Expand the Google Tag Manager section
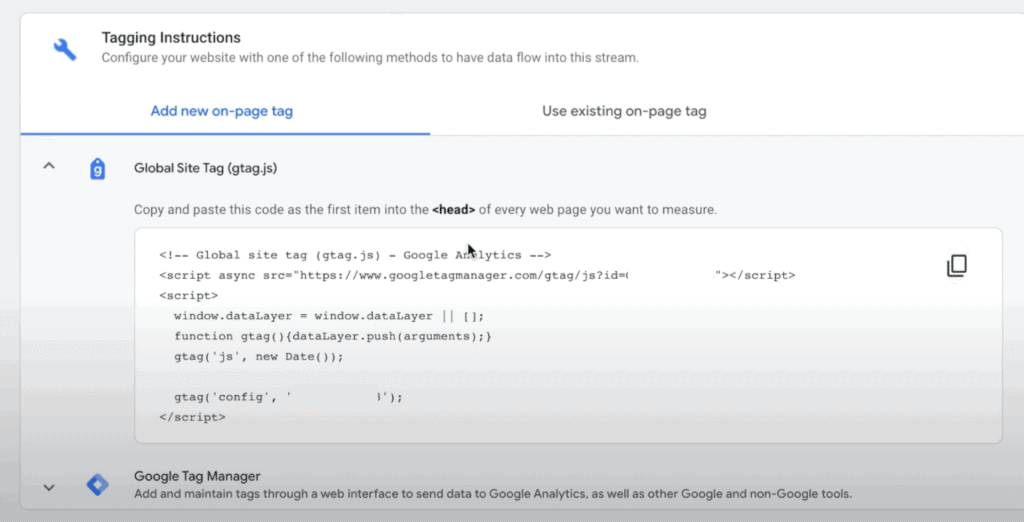This screenshot has width=1024, height=522. (49, 487)
